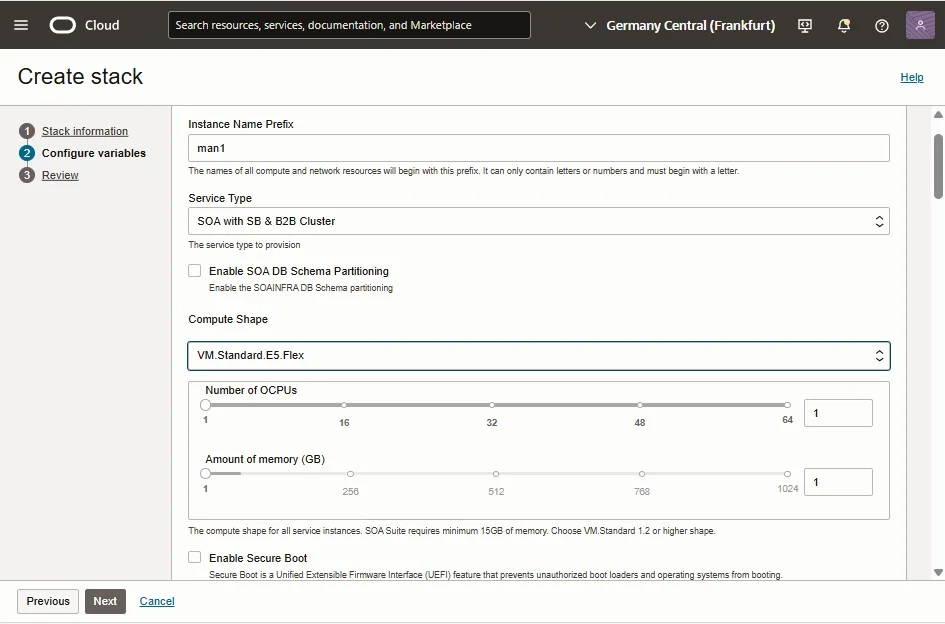
Task: Set memory slider to the 256 mark
Action: point(350,474)
